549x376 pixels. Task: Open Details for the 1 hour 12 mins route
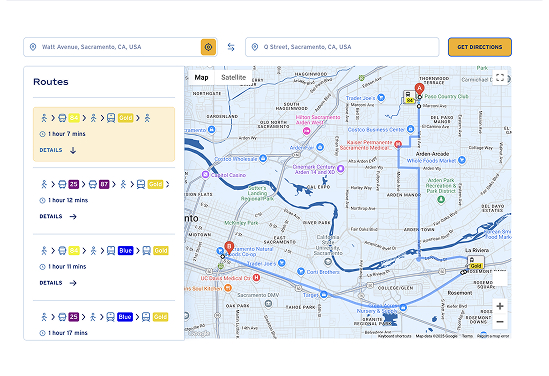pos(58,216)
